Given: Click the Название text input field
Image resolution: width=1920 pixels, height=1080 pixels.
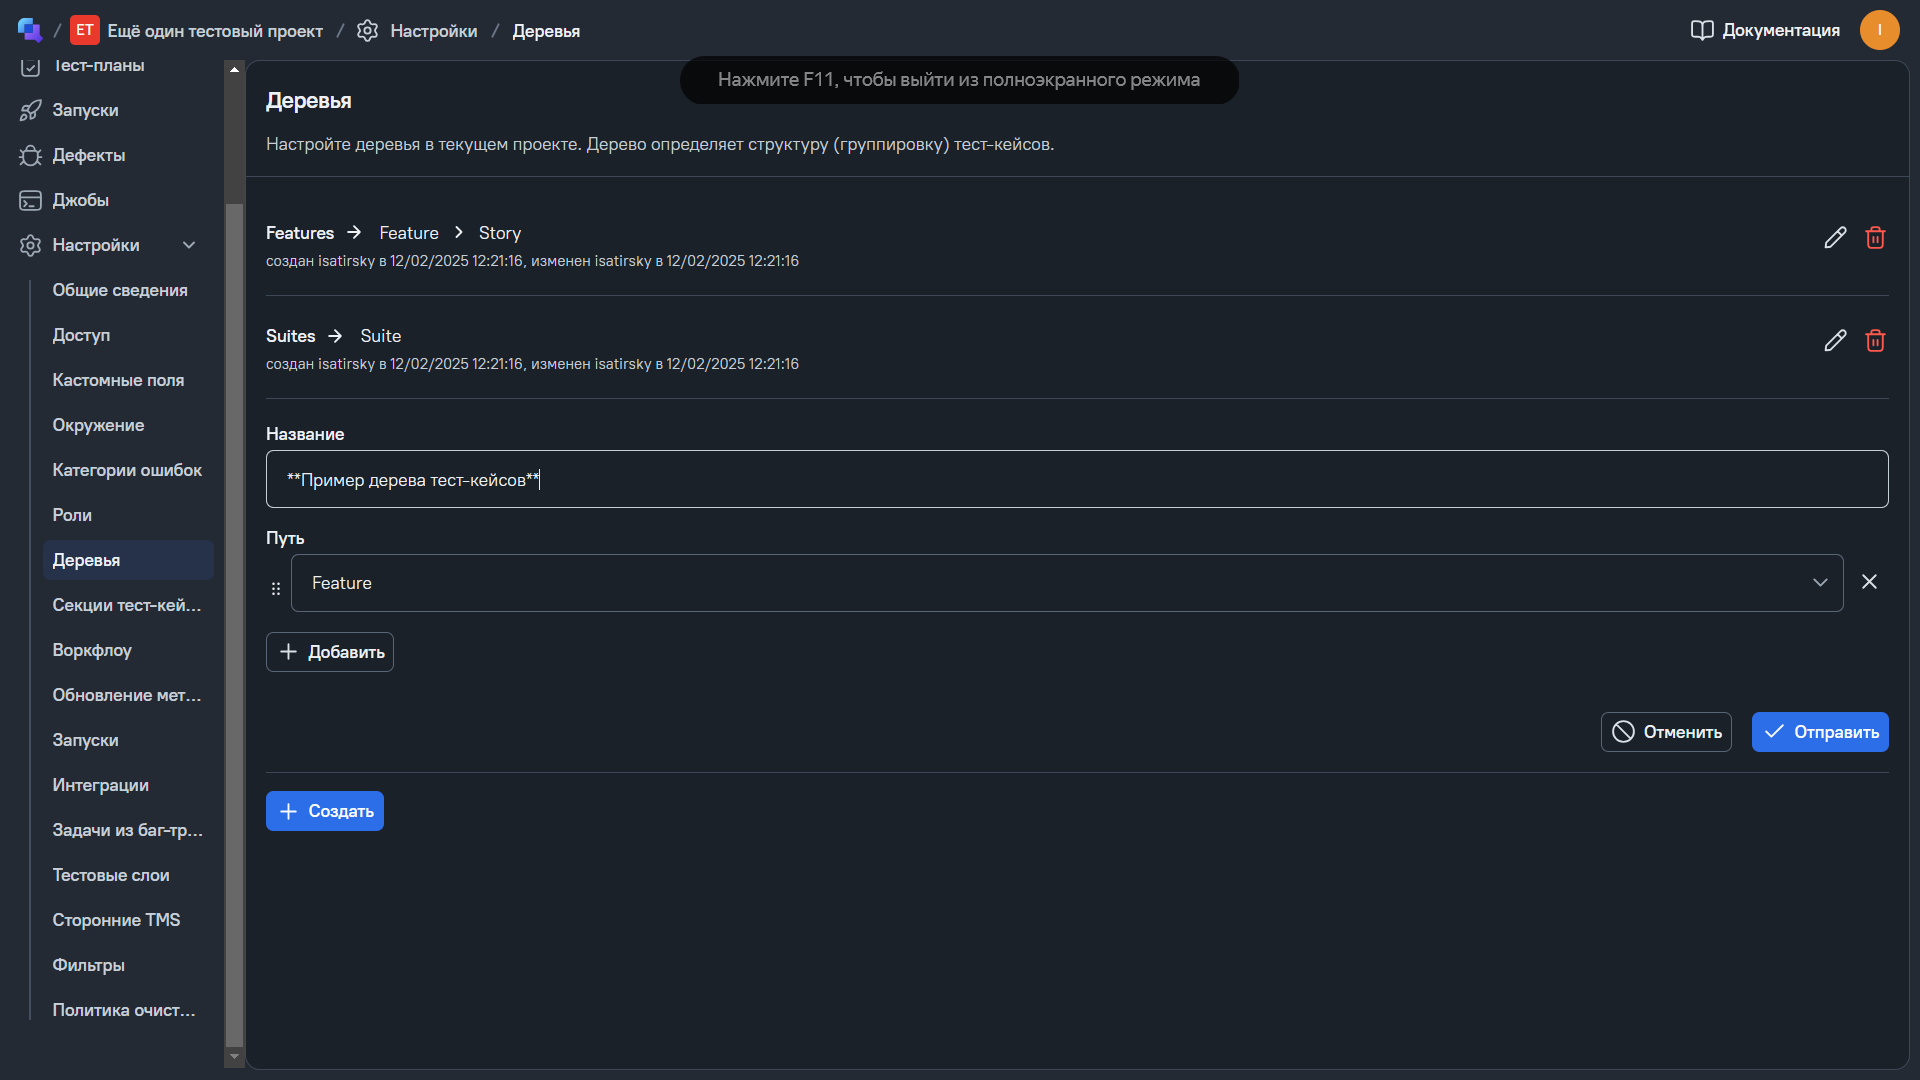Looking at the screenshot, I should coord(1076,480).
